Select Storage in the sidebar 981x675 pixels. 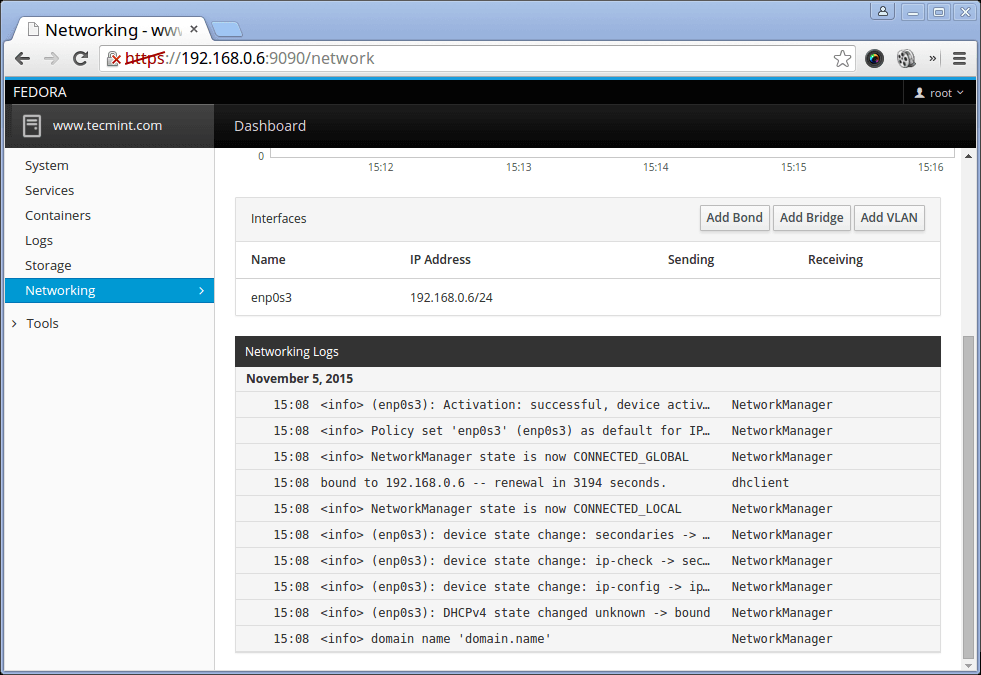[48, 265]
